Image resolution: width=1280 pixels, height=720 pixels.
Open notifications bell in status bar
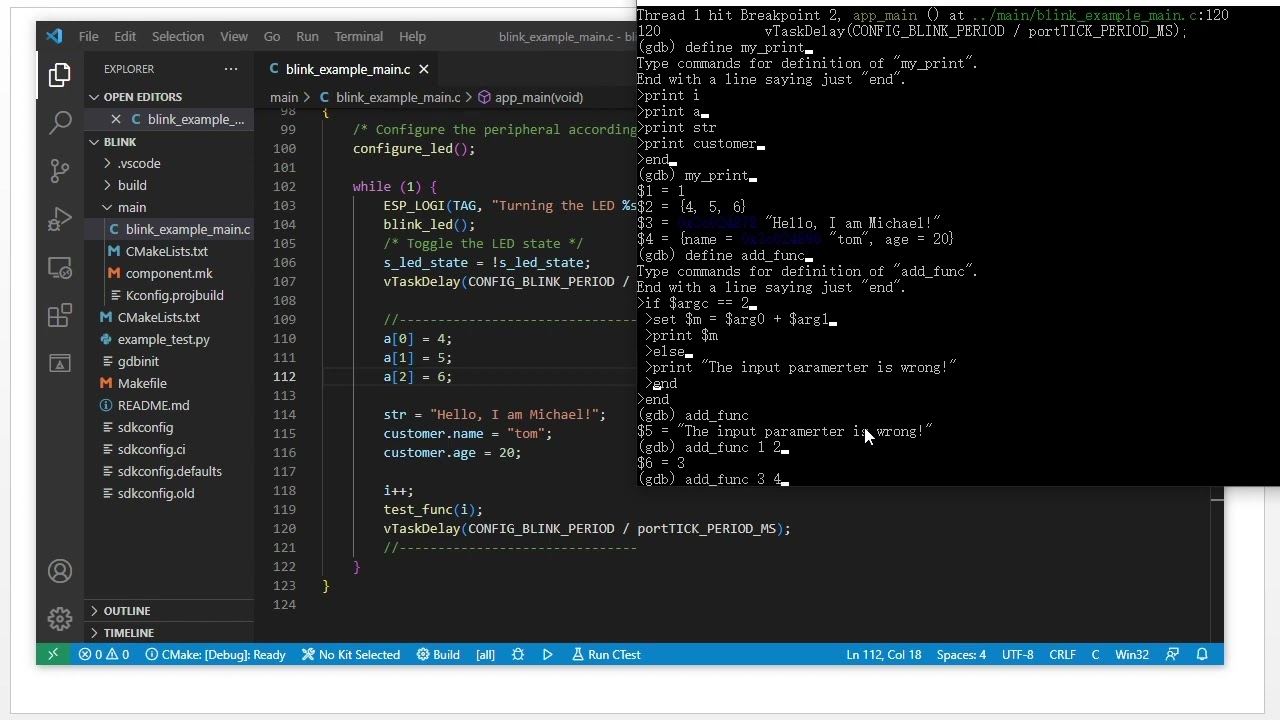point(1202,654)
